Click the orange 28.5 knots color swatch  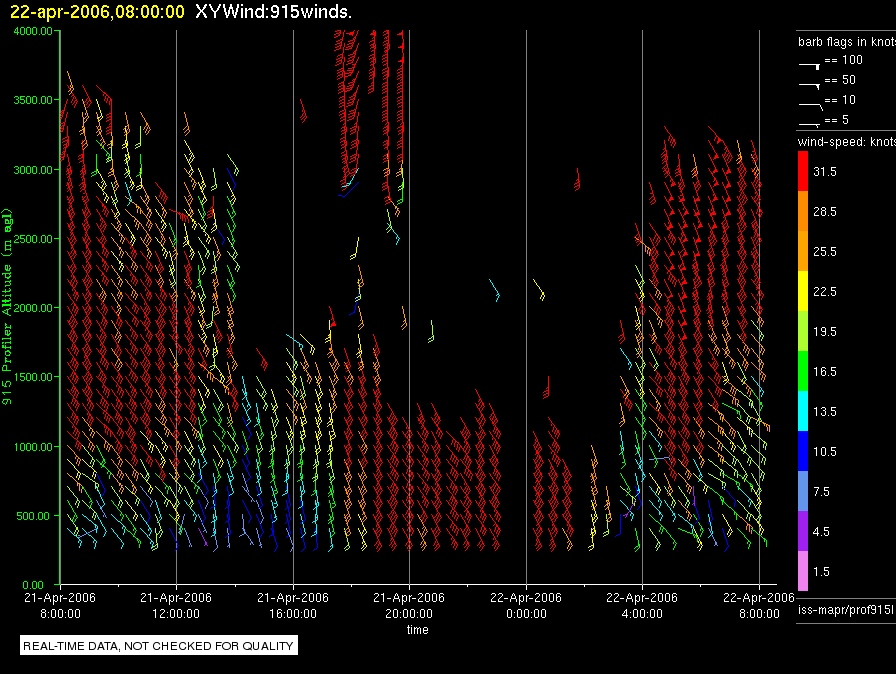coord(803,211)
